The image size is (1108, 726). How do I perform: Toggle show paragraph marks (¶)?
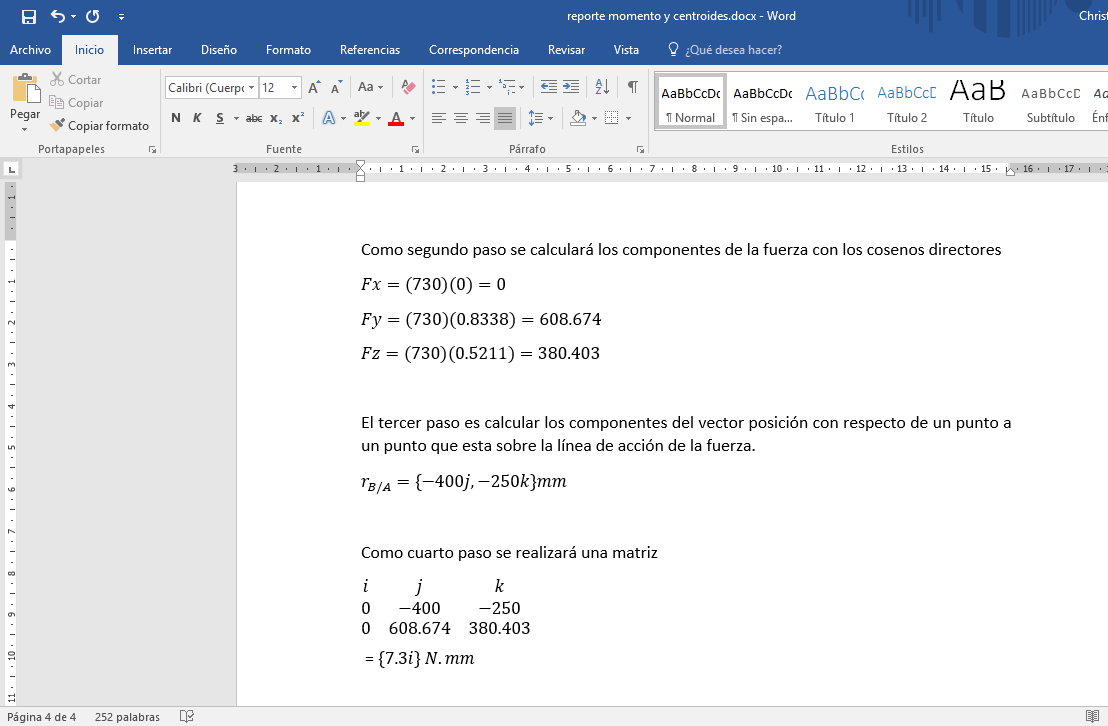point(632,87)
